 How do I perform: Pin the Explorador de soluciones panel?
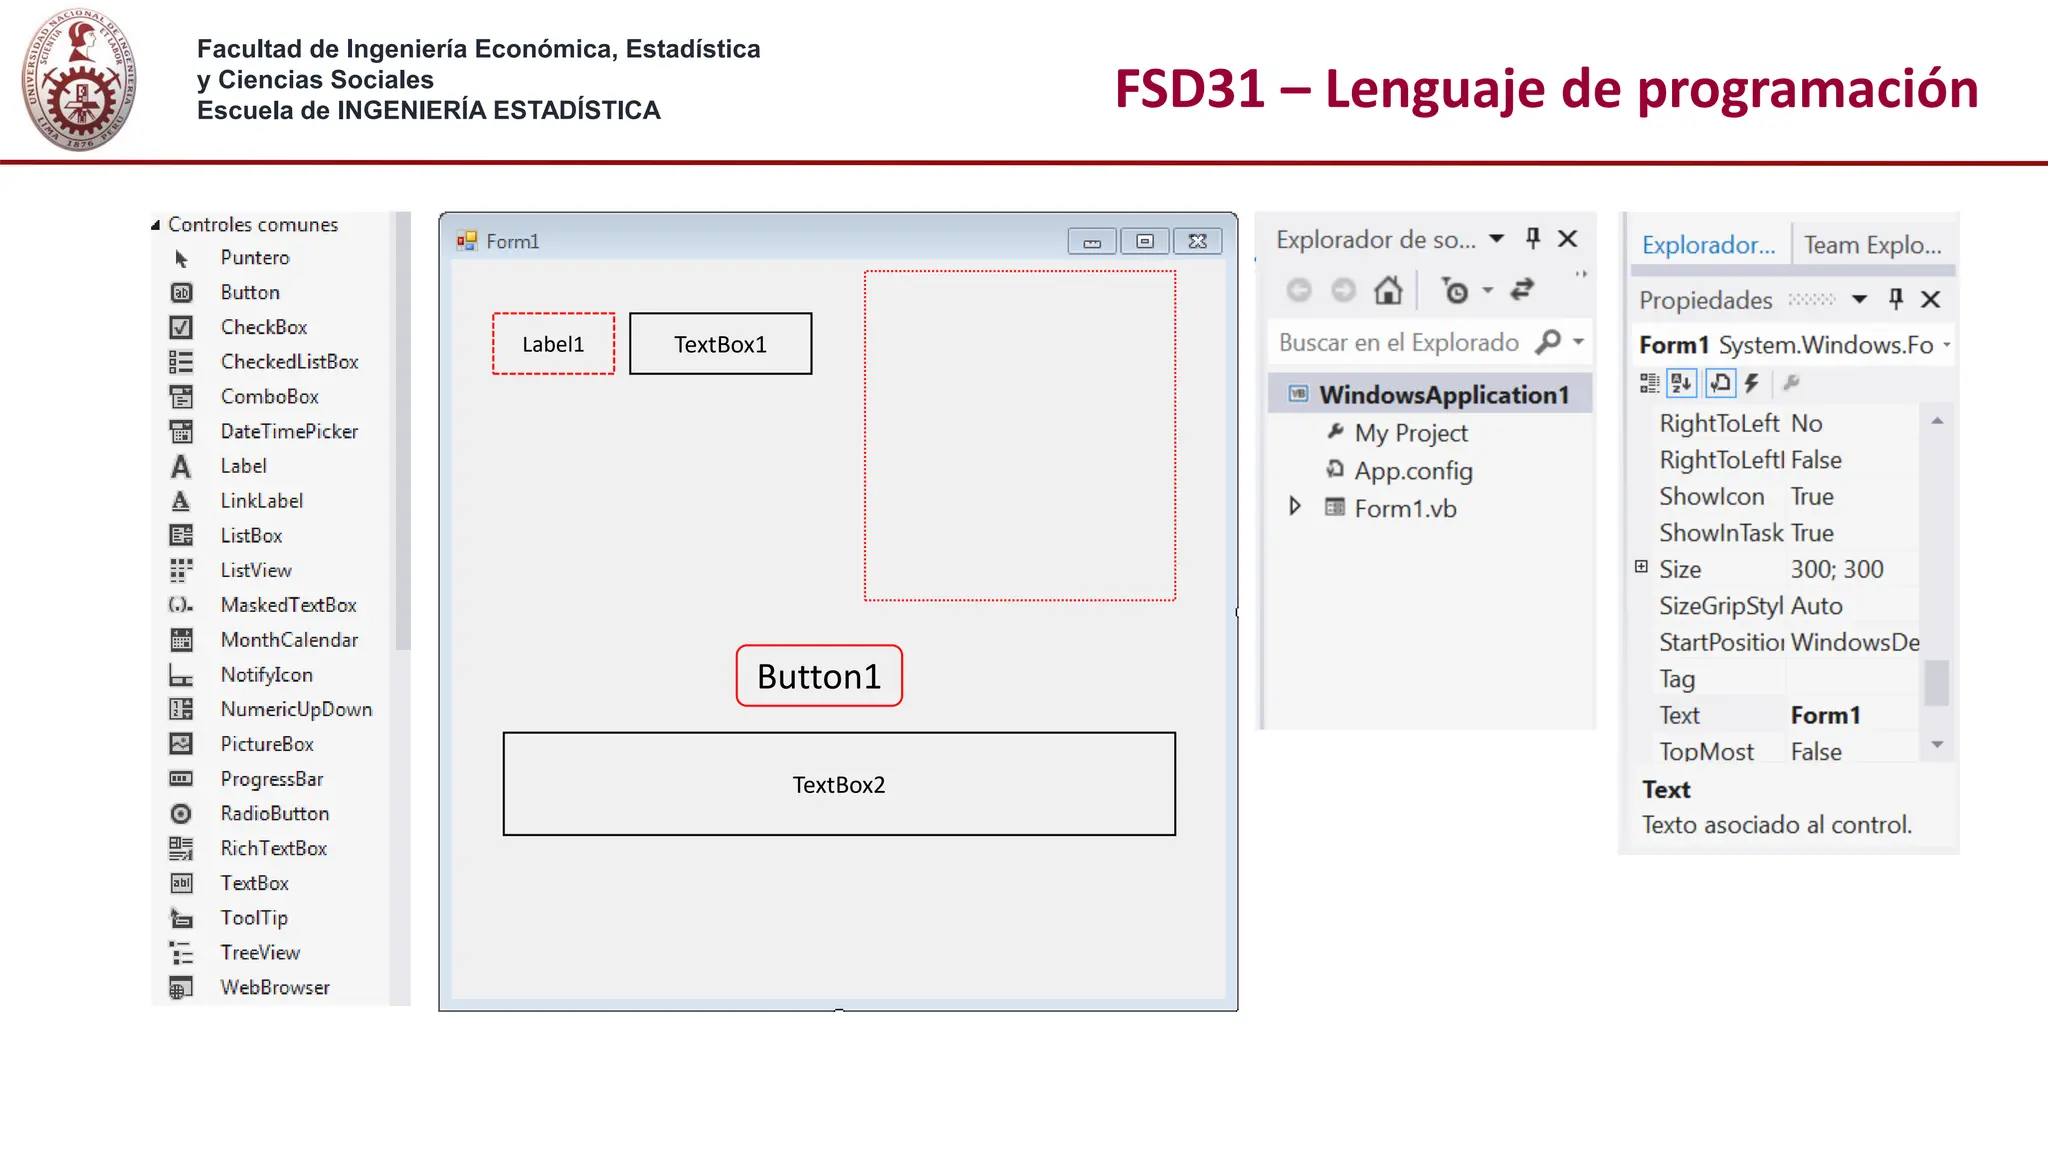click(1533, 238)
